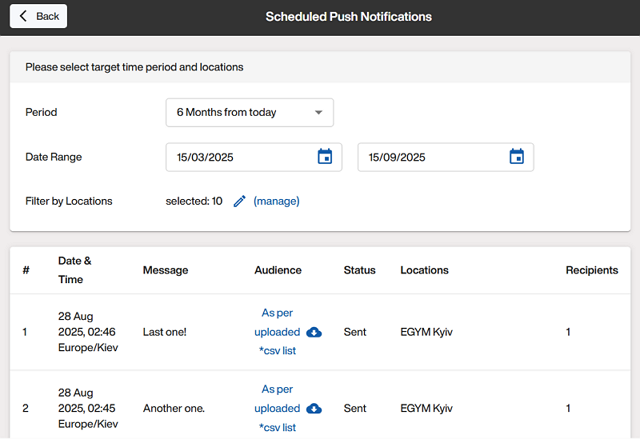
Task: Download csv for the "Another one." notification
Action: click(314, 408)
